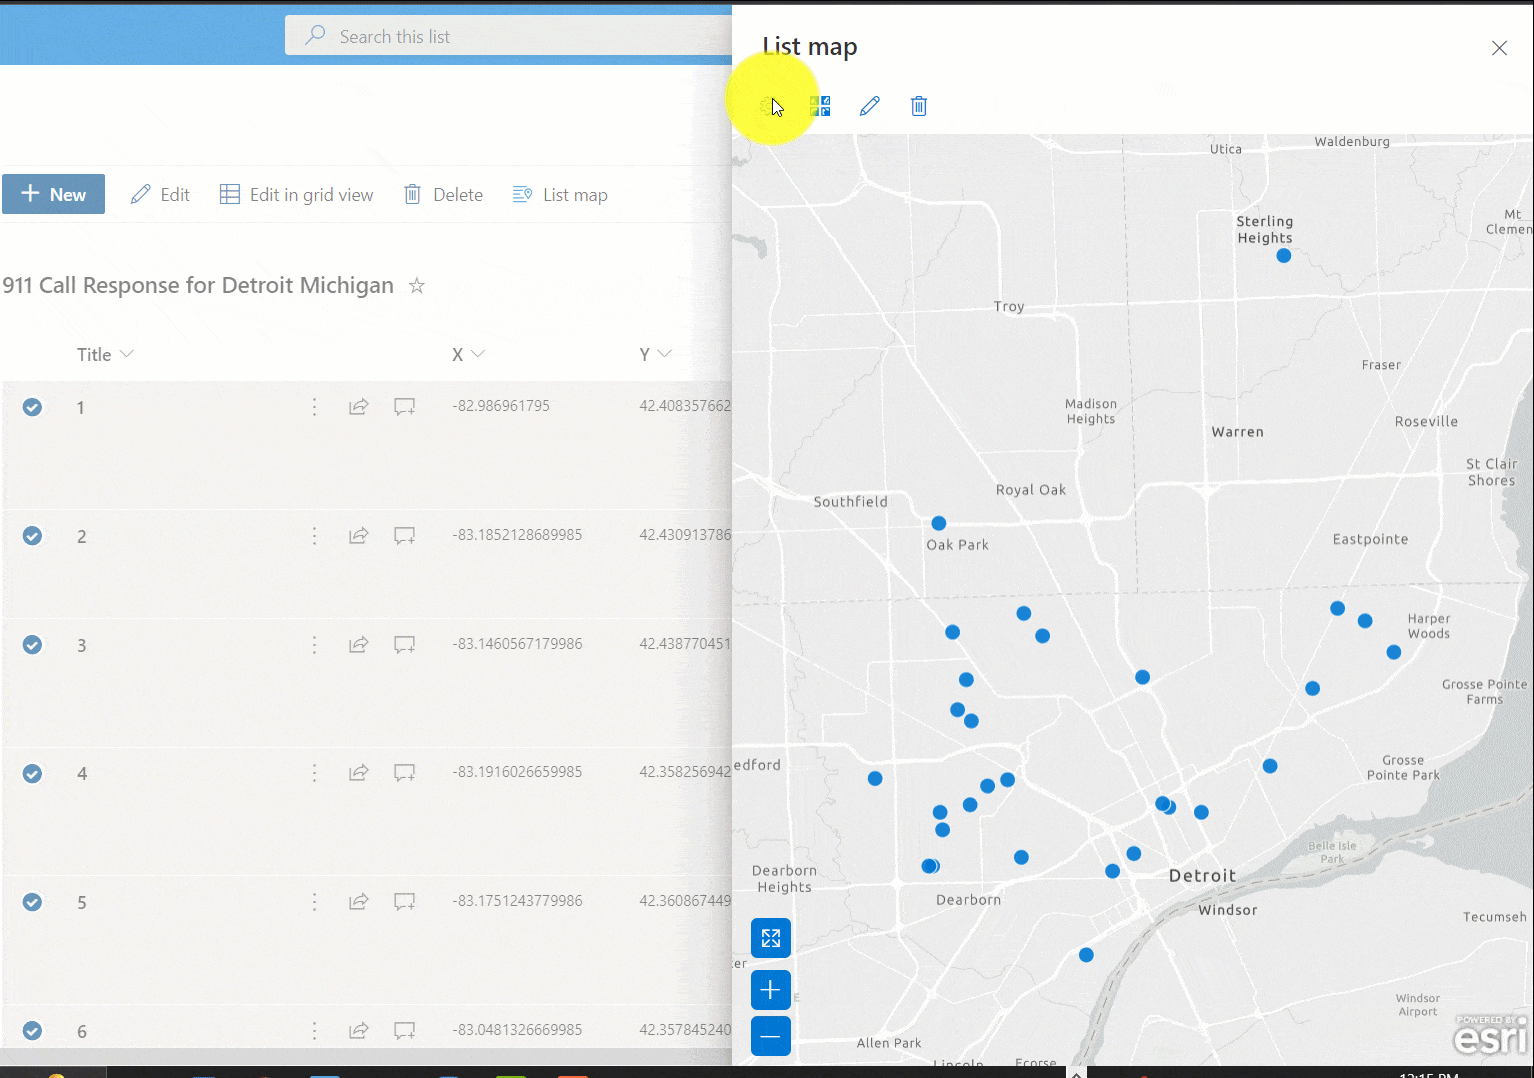The image size is (1534, 1078).
Task: Open comments on row 2 with the comment icon
Action: 404,535
